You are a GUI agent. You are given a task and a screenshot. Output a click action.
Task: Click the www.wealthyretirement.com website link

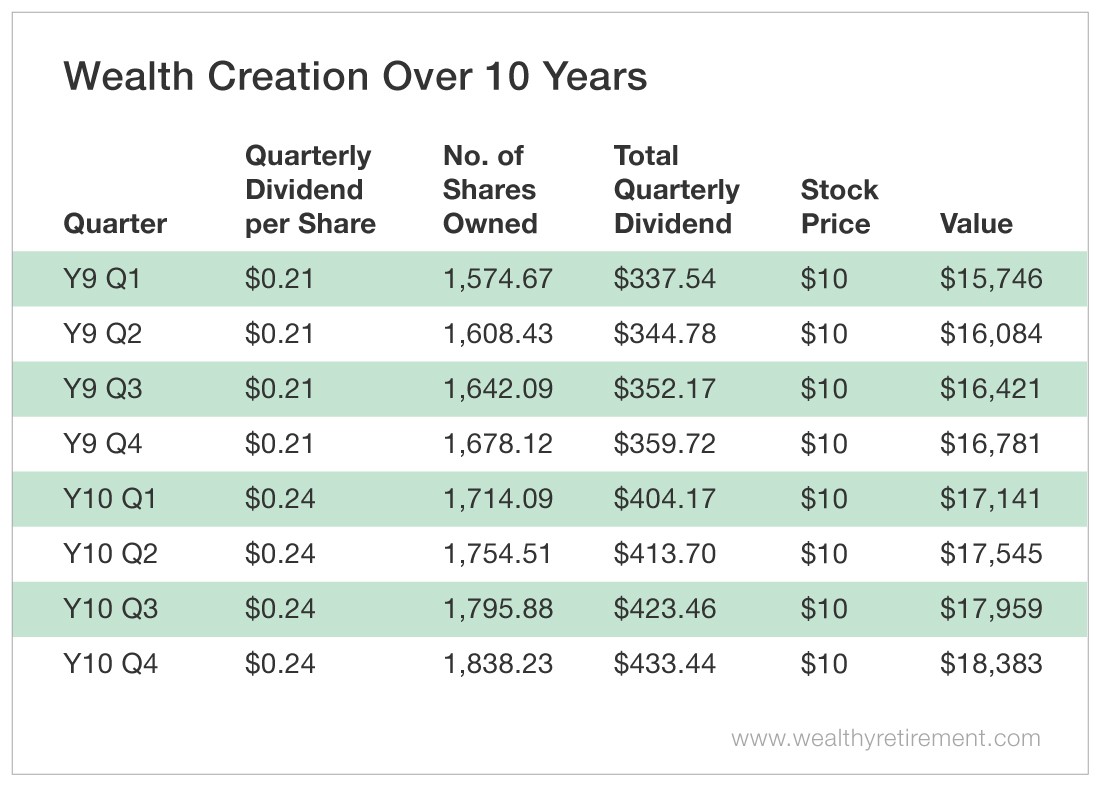pos(885,739)
